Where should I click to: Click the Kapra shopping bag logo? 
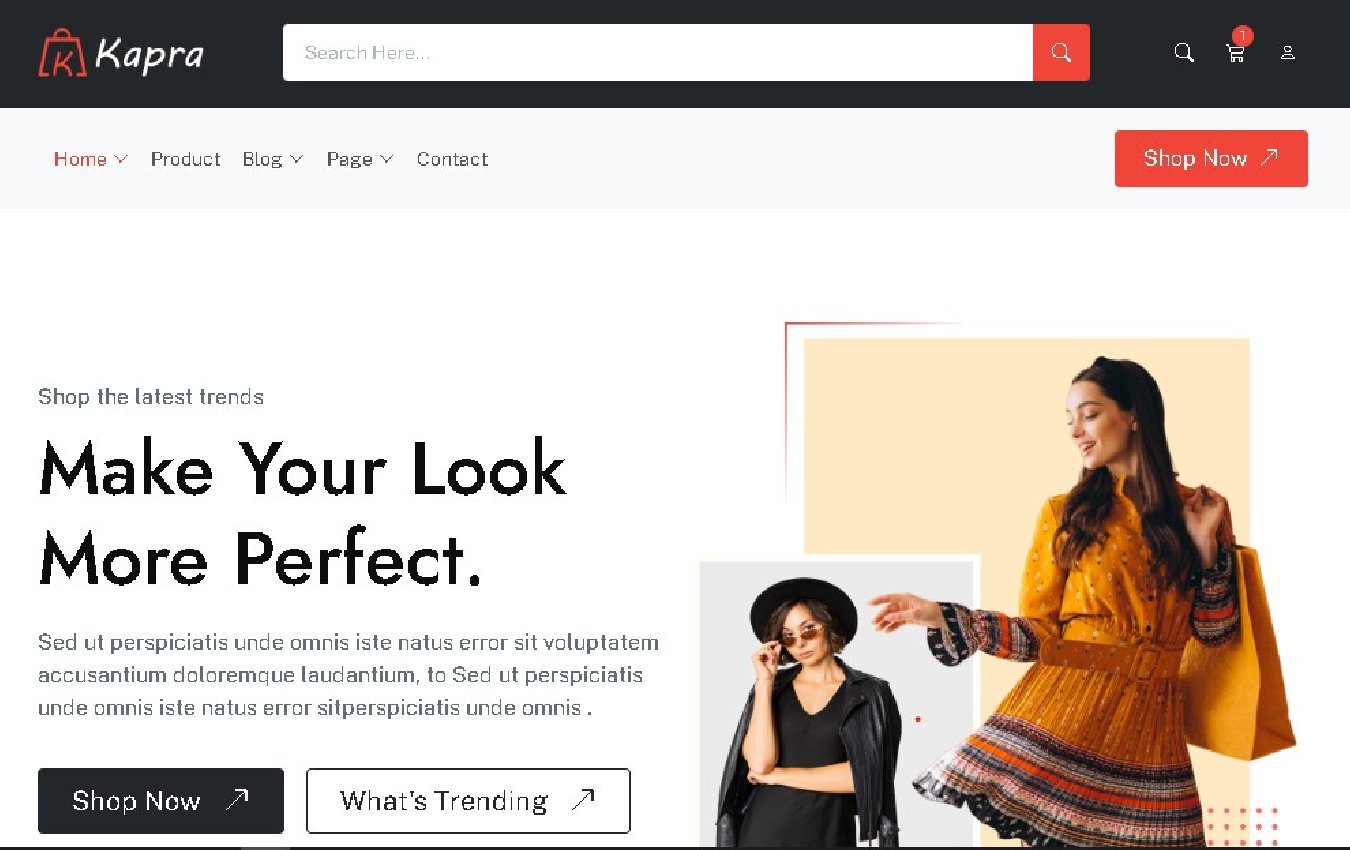pyautogui.click(x=62, y=53)
